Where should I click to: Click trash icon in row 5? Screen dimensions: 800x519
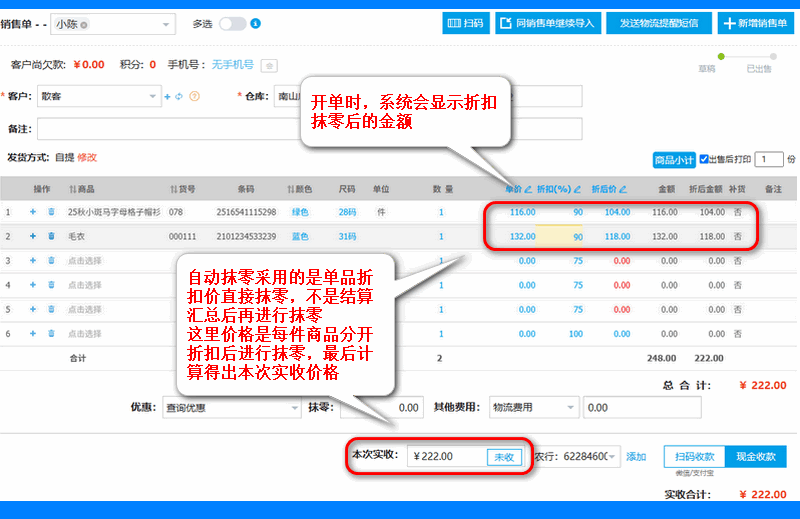(x=51, y=309)
